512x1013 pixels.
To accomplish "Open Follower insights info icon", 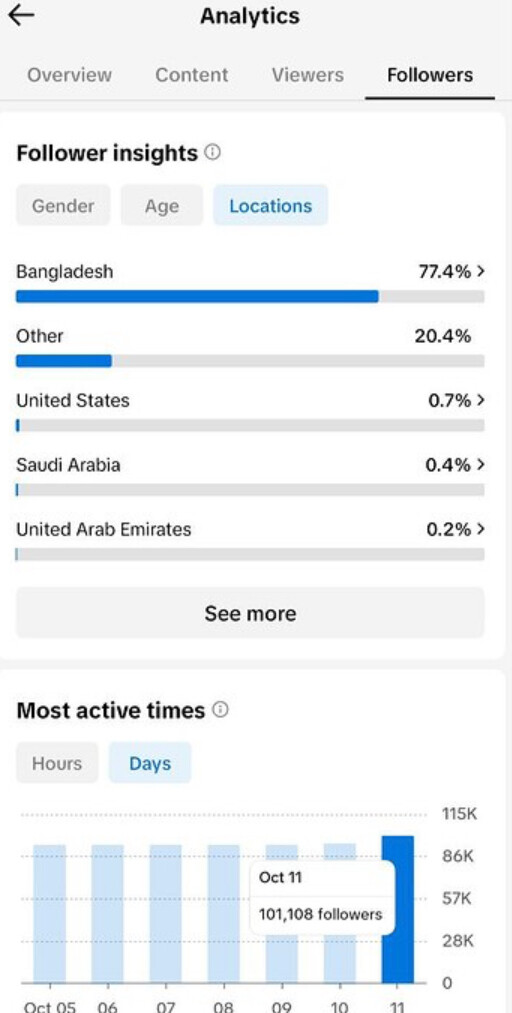I will pos(212,152).
